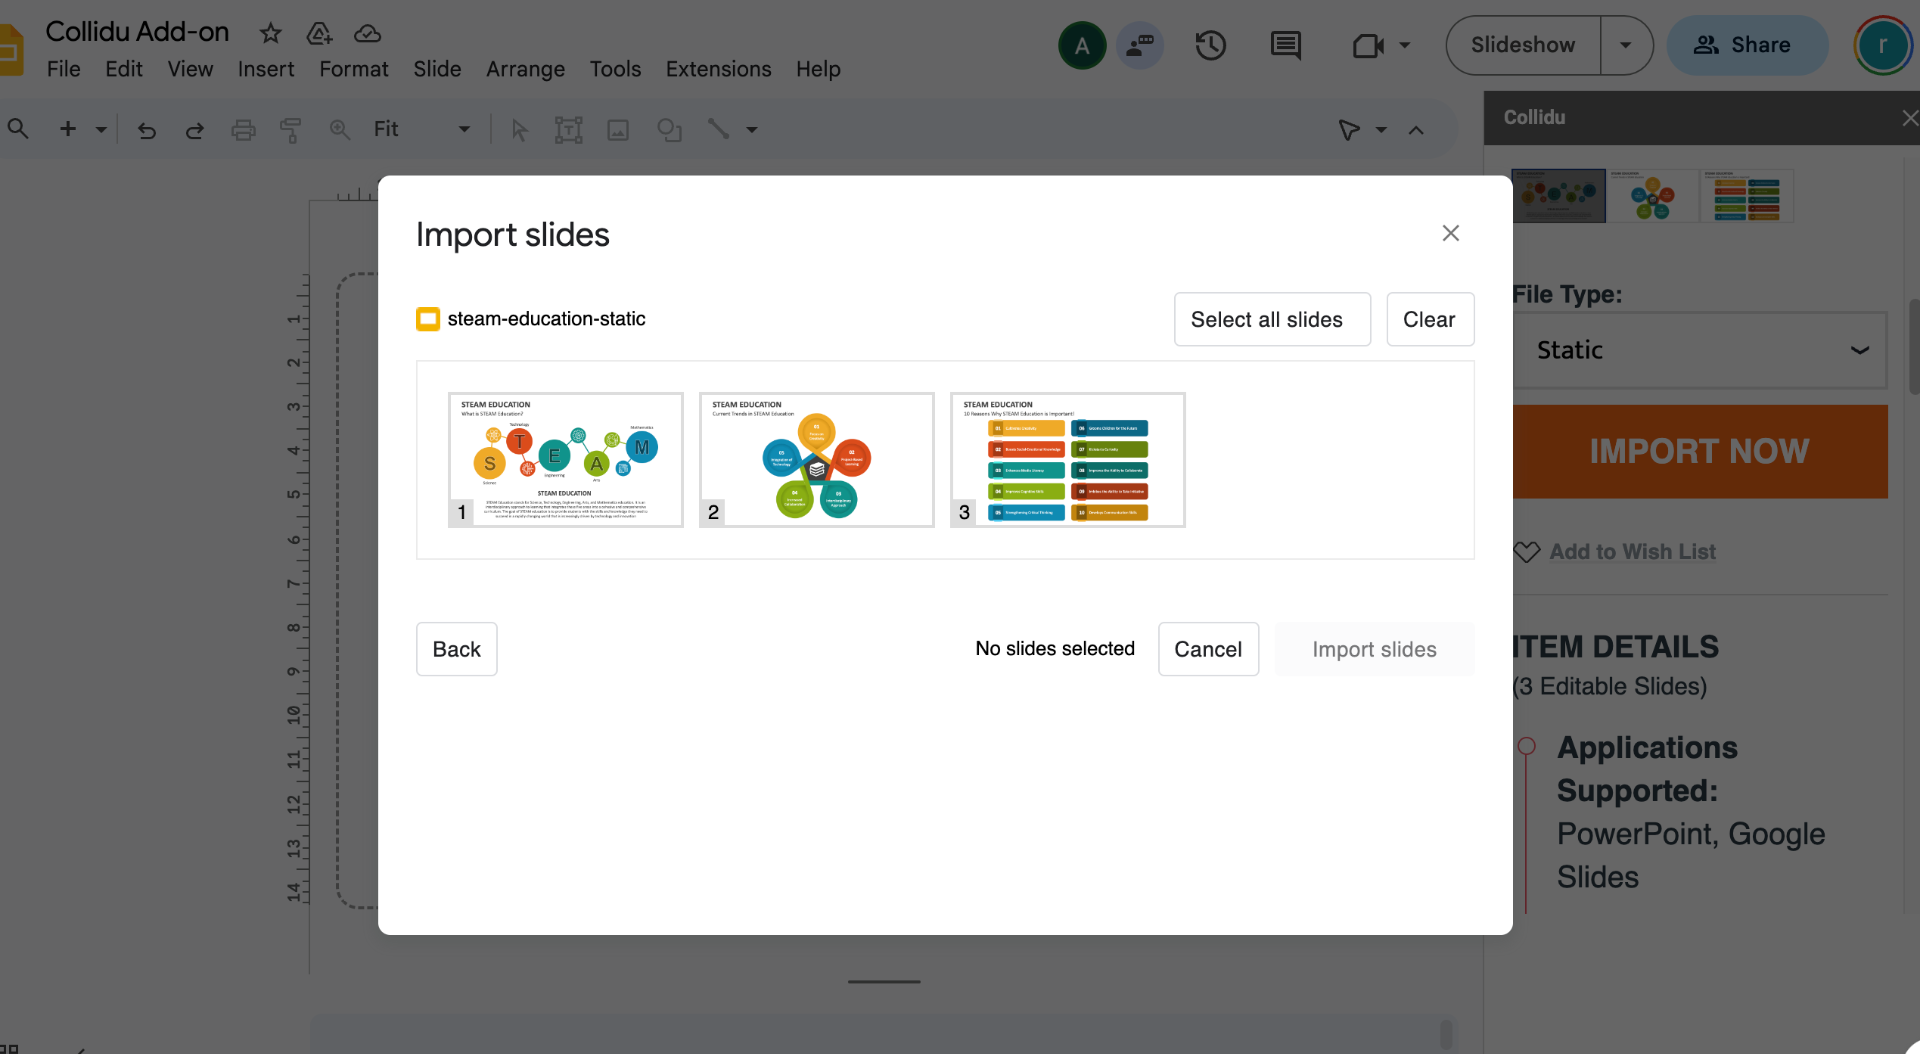Select the Shape tool
Screen dimensions: 1920x1054
click(669, 129)
